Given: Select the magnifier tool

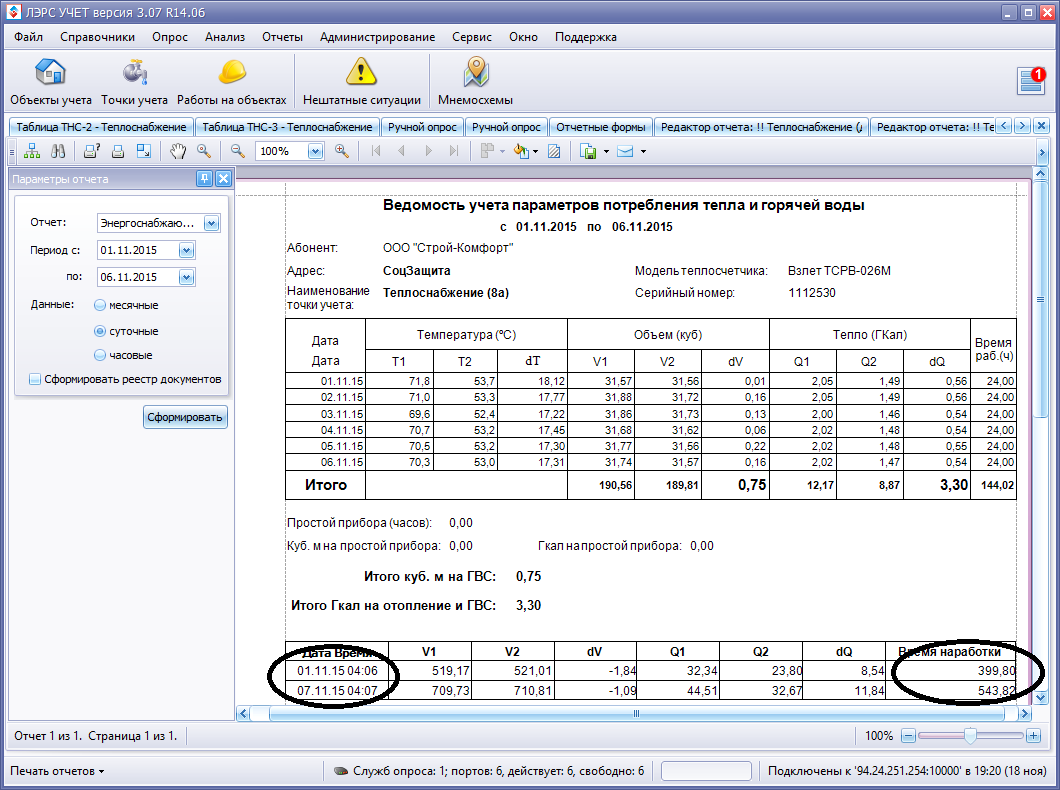Looking at the screenshot, I should click(x=203, y=151).
